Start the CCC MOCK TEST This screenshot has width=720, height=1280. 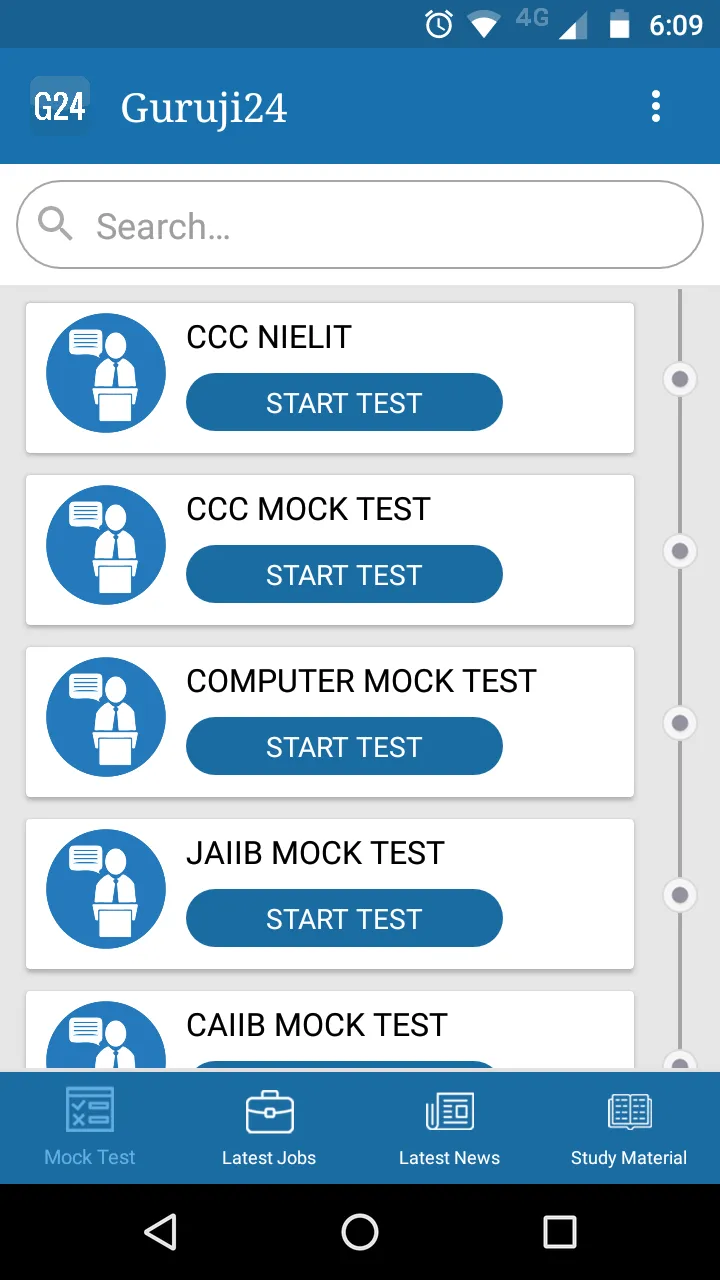click(x=344, y=575)
